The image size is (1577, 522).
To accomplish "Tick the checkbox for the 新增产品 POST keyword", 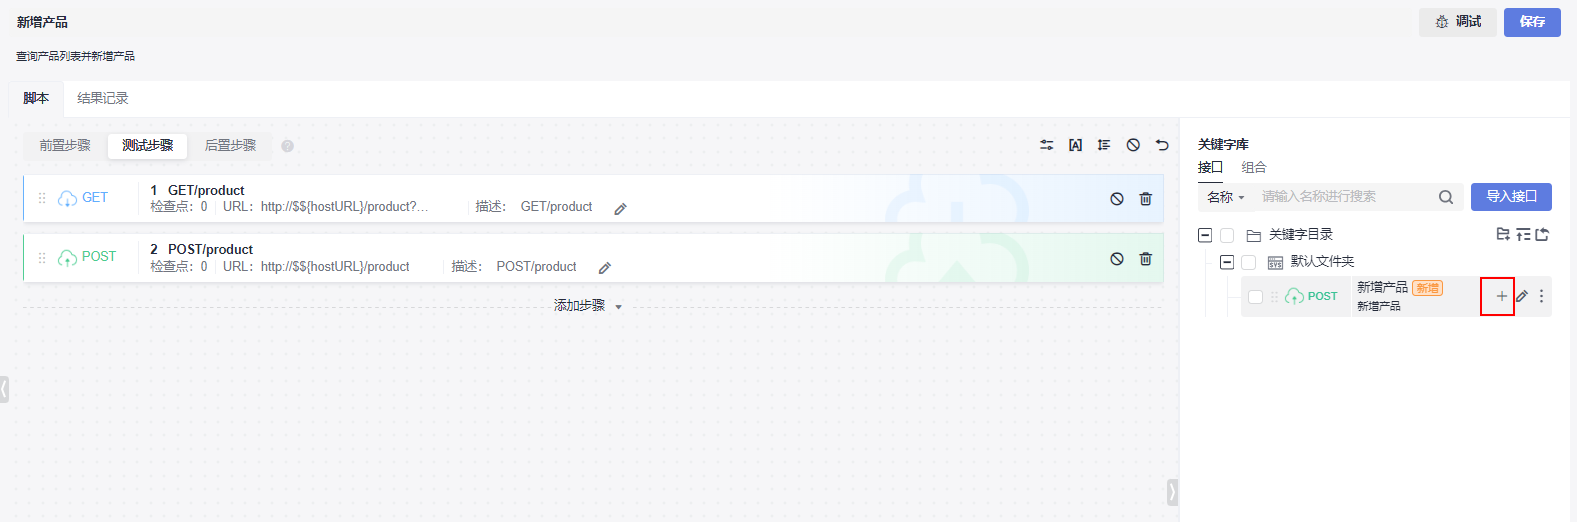I will [x=1255, y=297].
